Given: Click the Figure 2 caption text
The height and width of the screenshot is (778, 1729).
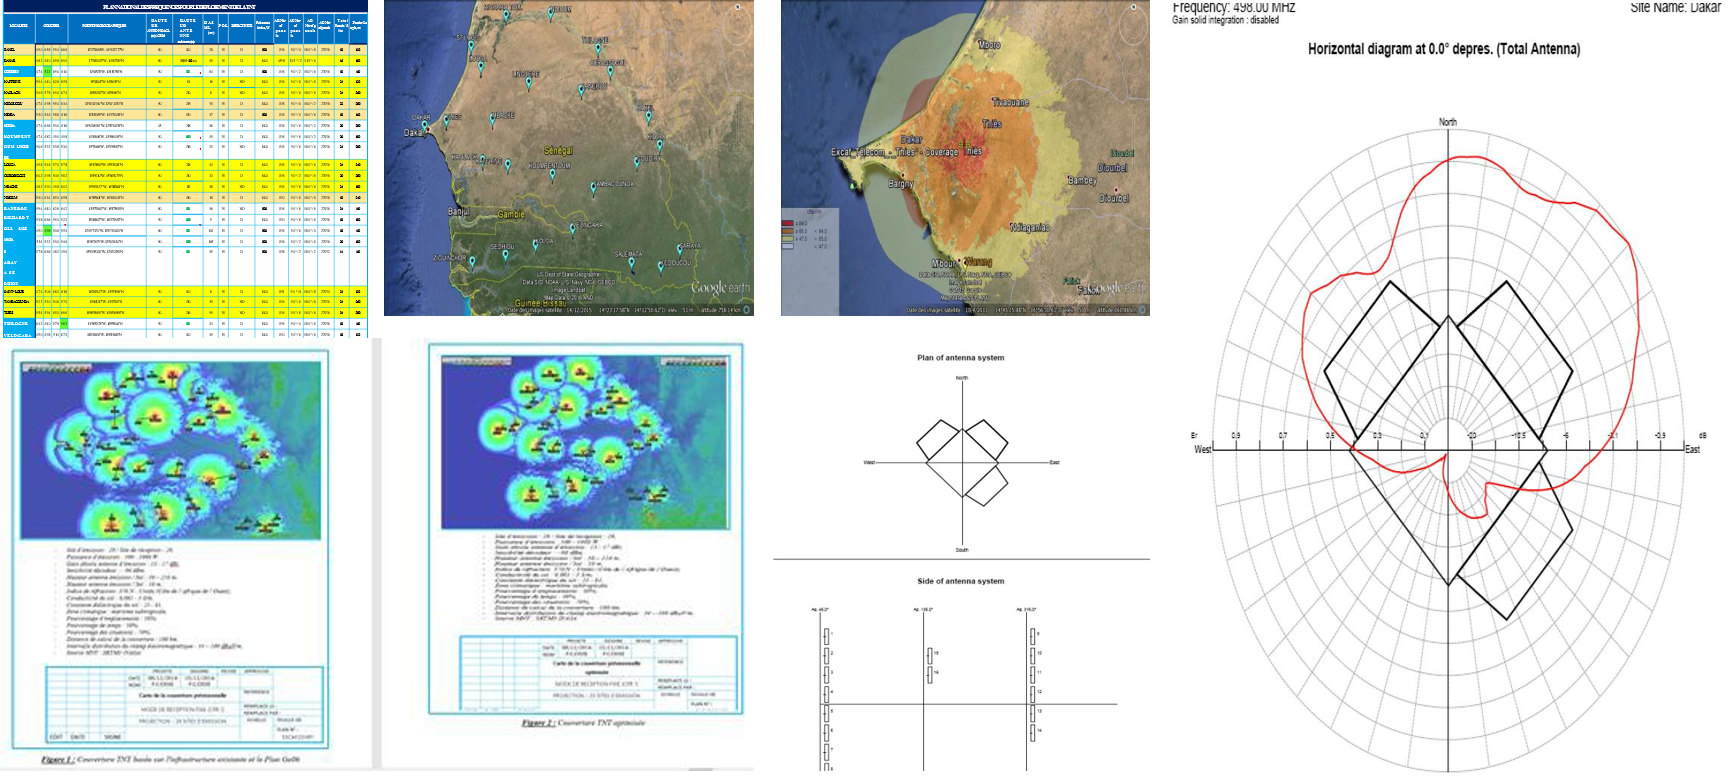Looking at the screenshot, I should coord(584,723).
